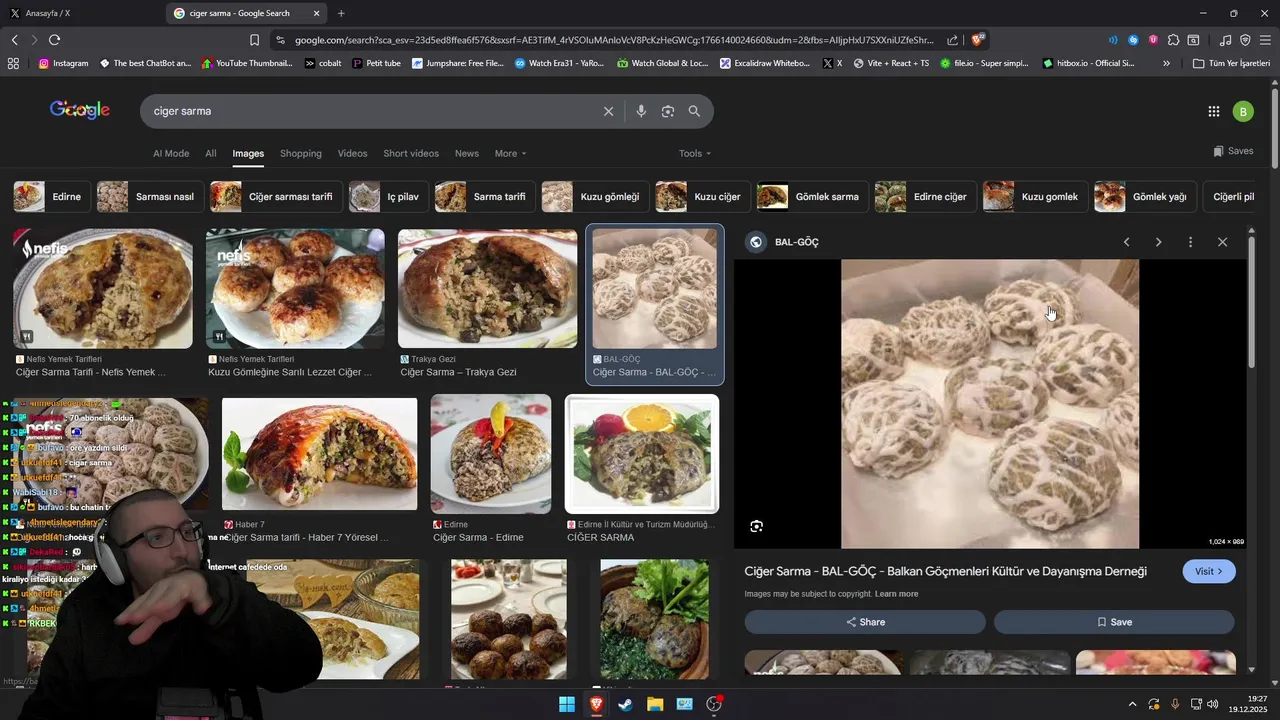Open the Saves collection link
The image size is (1280, 720).
click(x=1233, y=151)
